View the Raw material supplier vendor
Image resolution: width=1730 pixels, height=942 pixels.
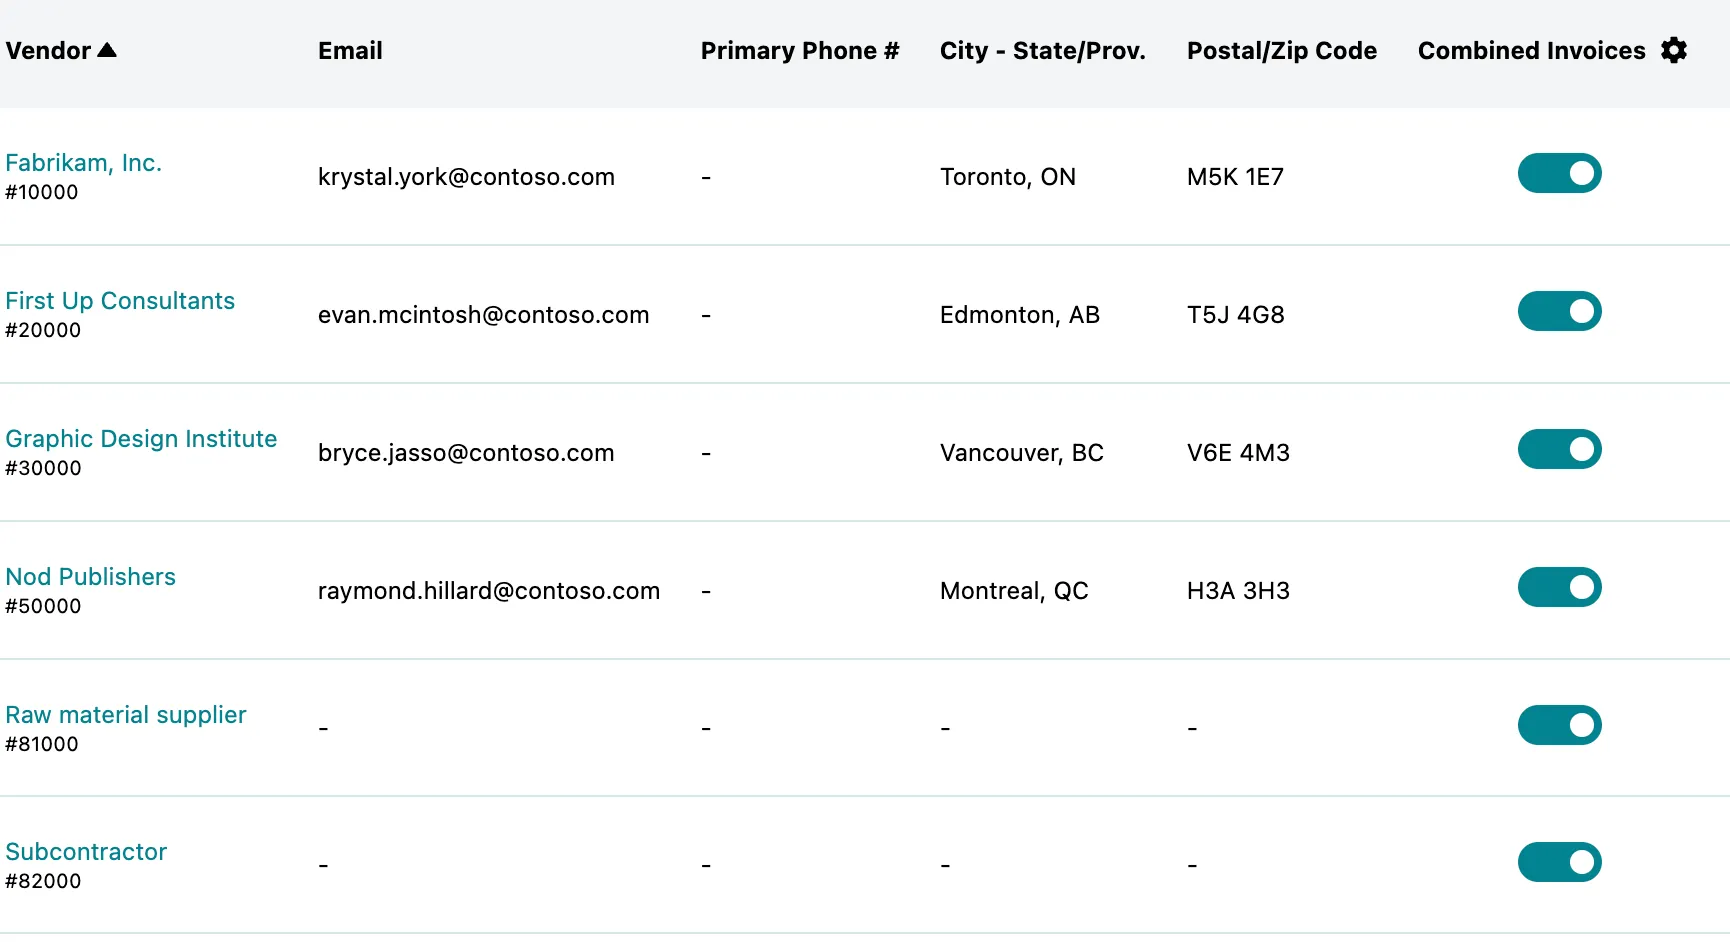click(126, 715)
